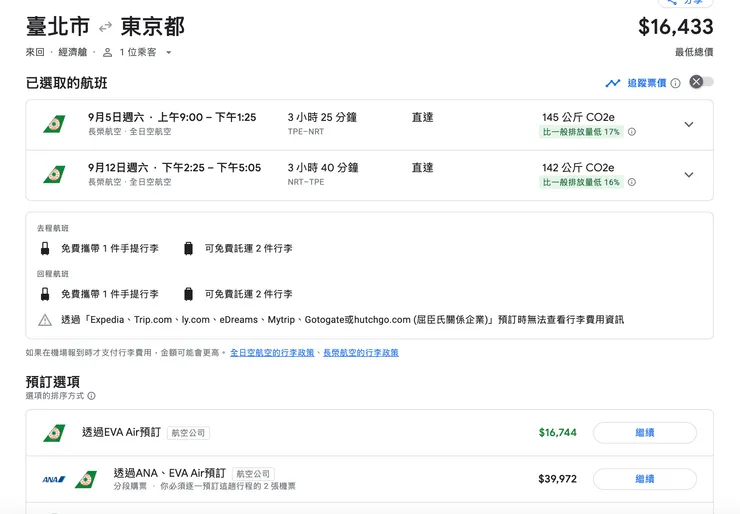The image size is (740, 514).
Task: Expand the Sep 12 NRT–TPE flight details
Action: click(x=689, y=175)
